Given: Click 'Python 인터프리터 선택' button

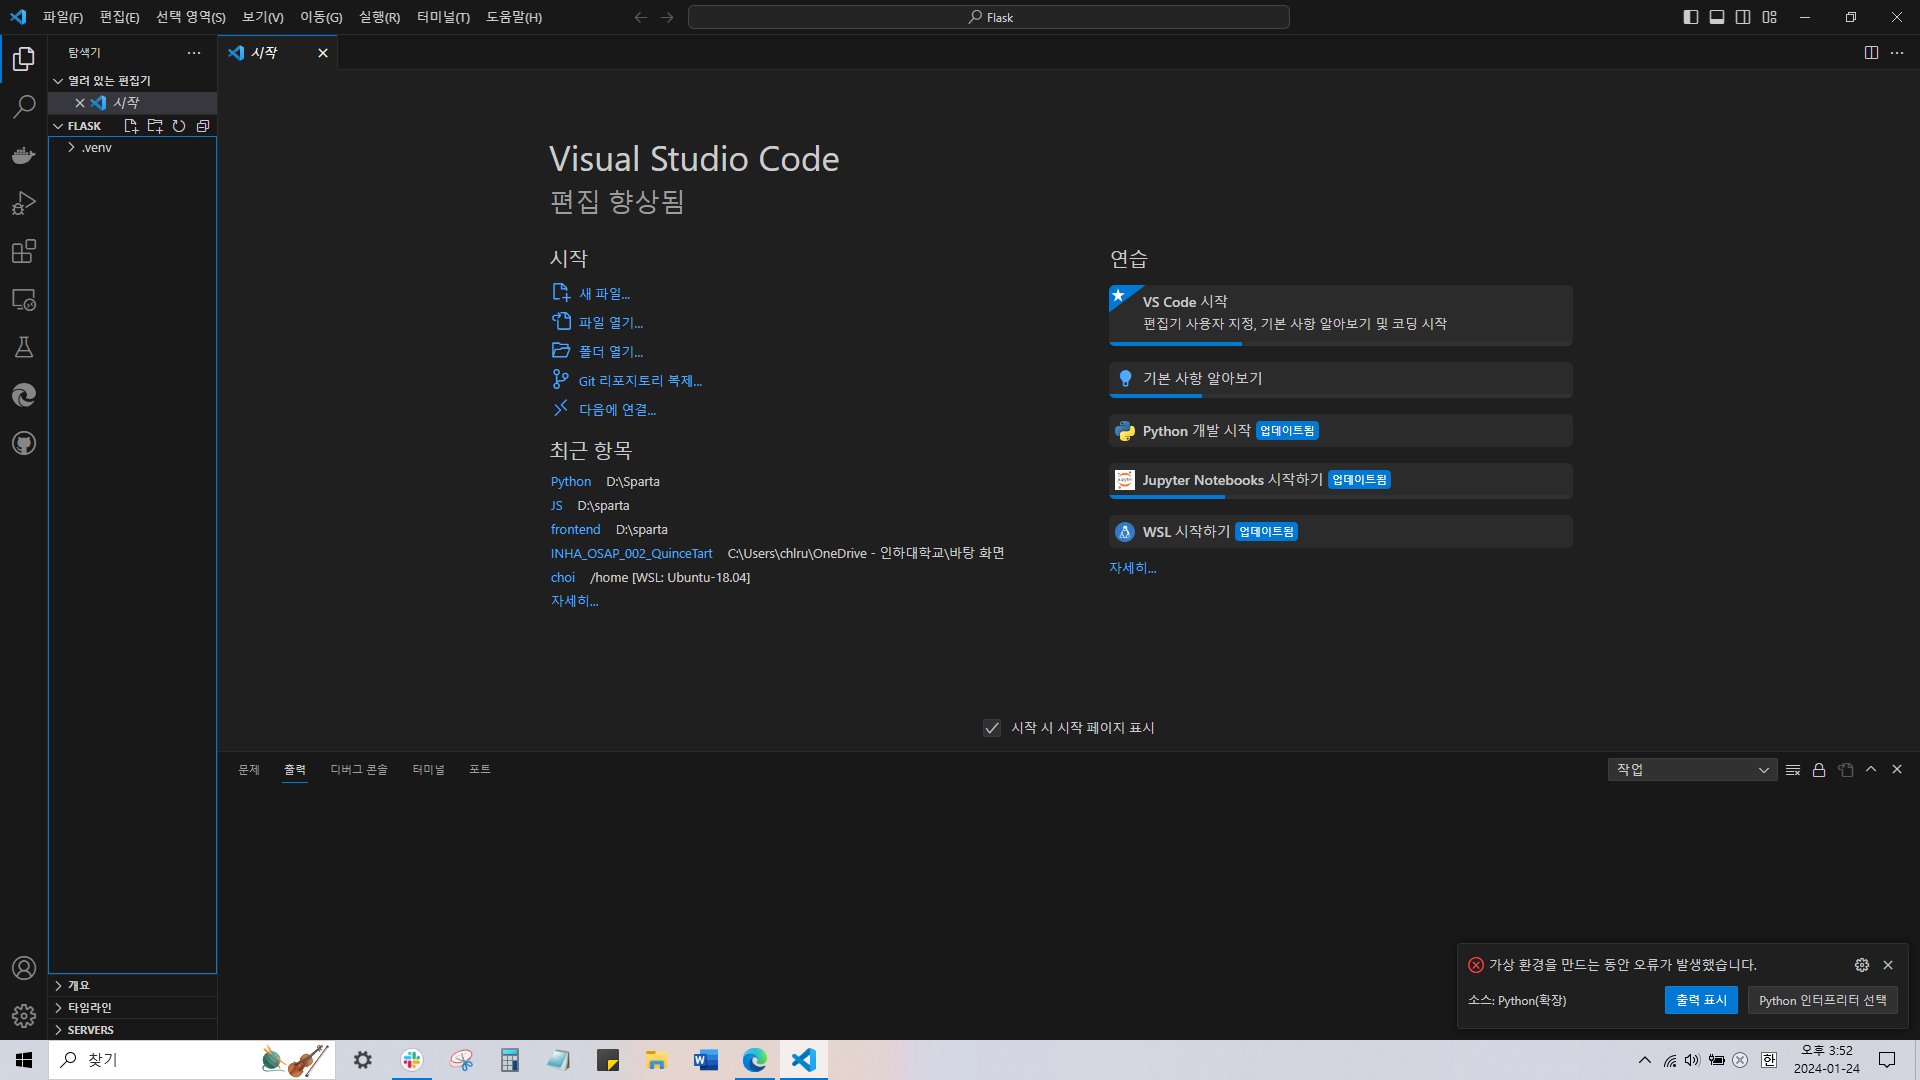Looking at the screenshot, I should (1822, 1001).
